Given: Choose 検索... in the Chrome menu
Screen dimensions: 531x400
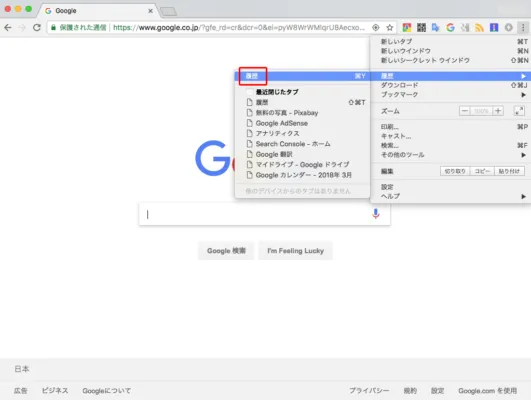Looking at the screenshot, I should [451, 145].
